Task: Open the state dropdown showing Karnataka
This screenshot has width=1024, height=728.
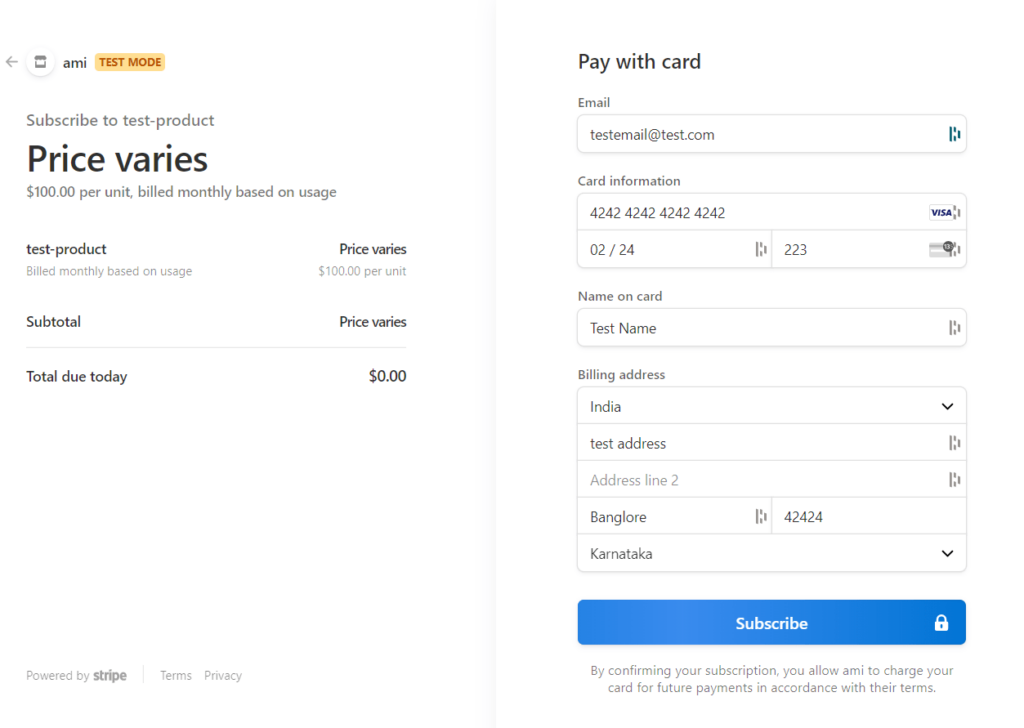Action: [x=771, y=553]
